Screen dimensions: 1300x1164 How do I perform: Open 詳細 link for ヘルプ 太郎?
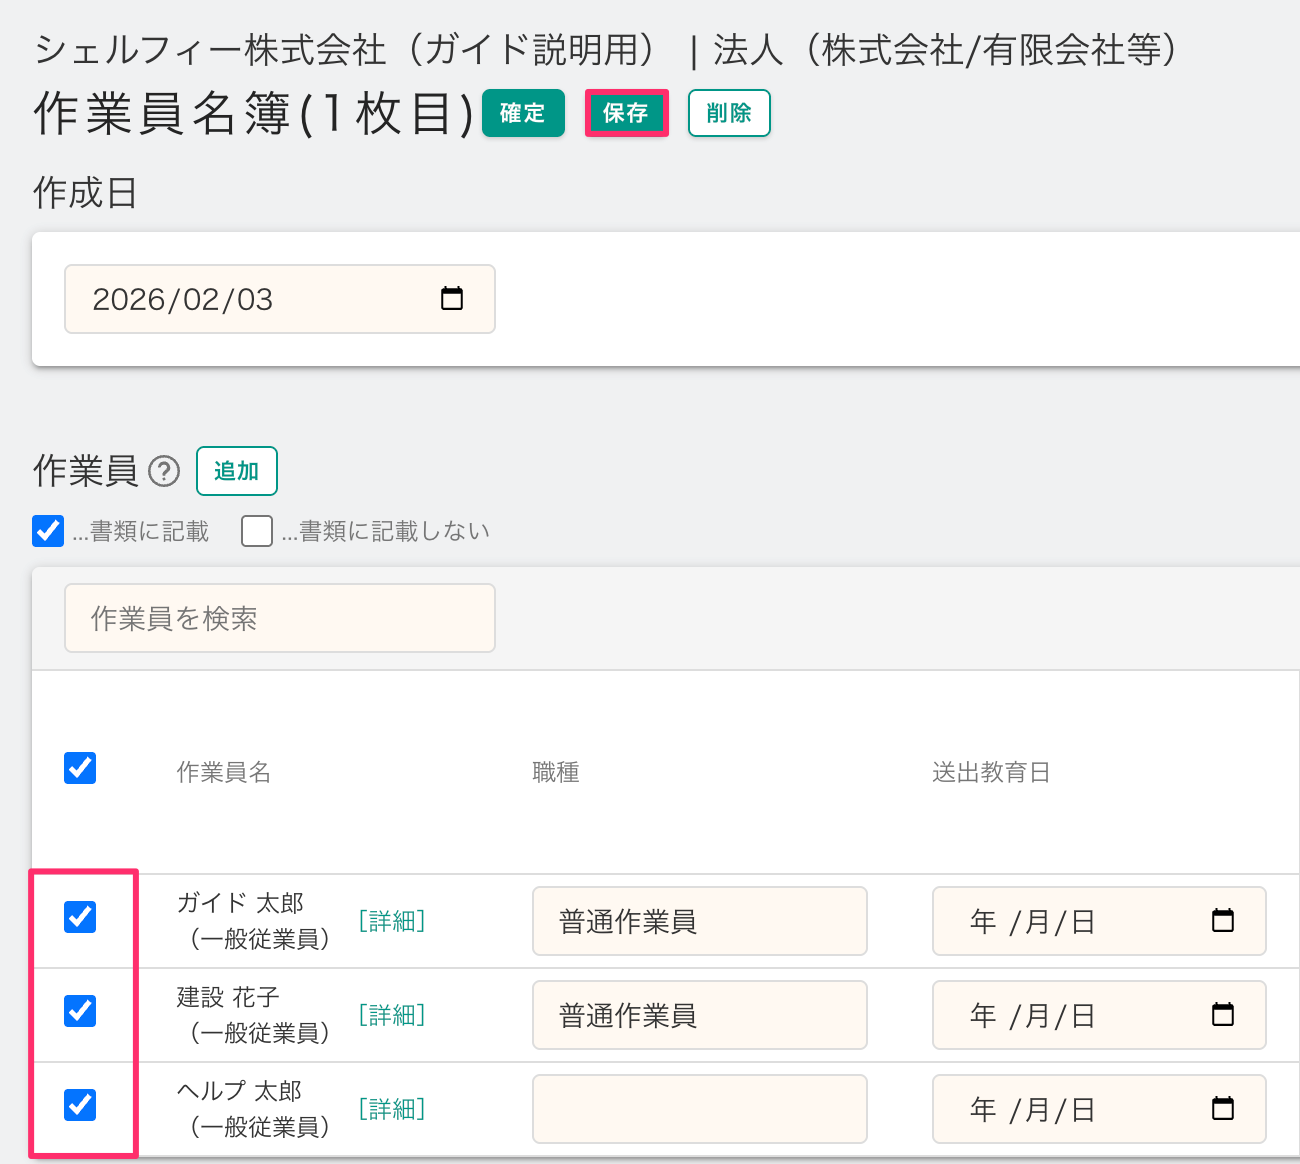(x=392, y=1109)
